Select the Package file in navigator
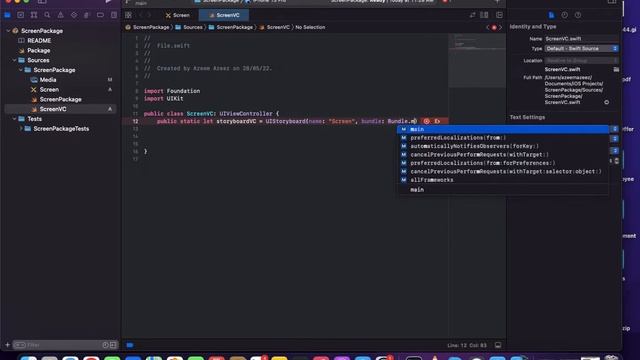Screen dimensions: 640x360 coord(38,51)
